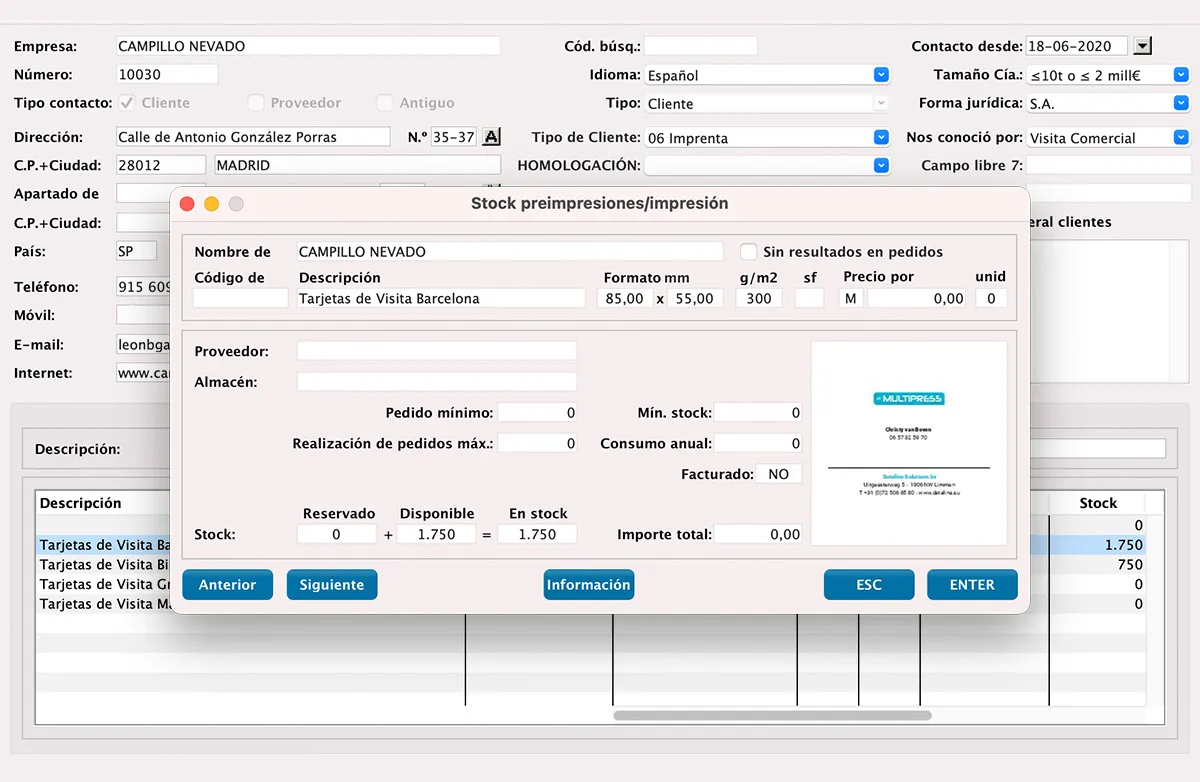Toggle the Antiguo contact type checkbox
The height and width of the screenshot is (782, 1200).
pos(385,103)
